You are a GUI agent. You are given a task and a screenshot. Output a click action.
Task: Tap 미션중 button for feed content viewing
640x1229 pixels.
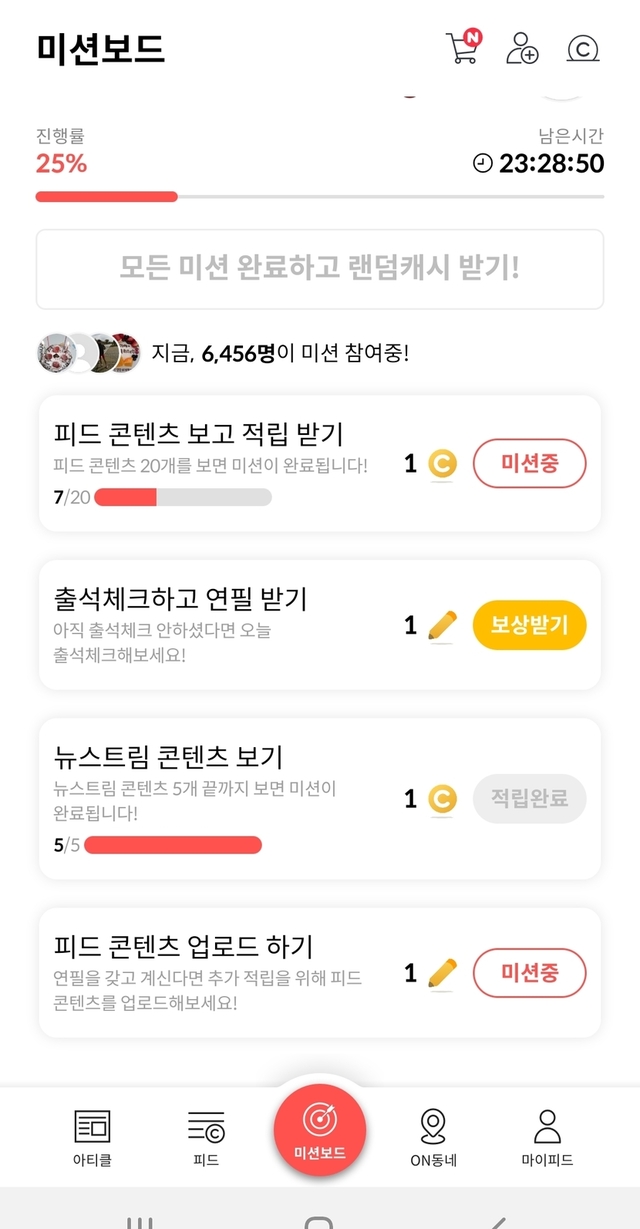[x=529, y=464]
